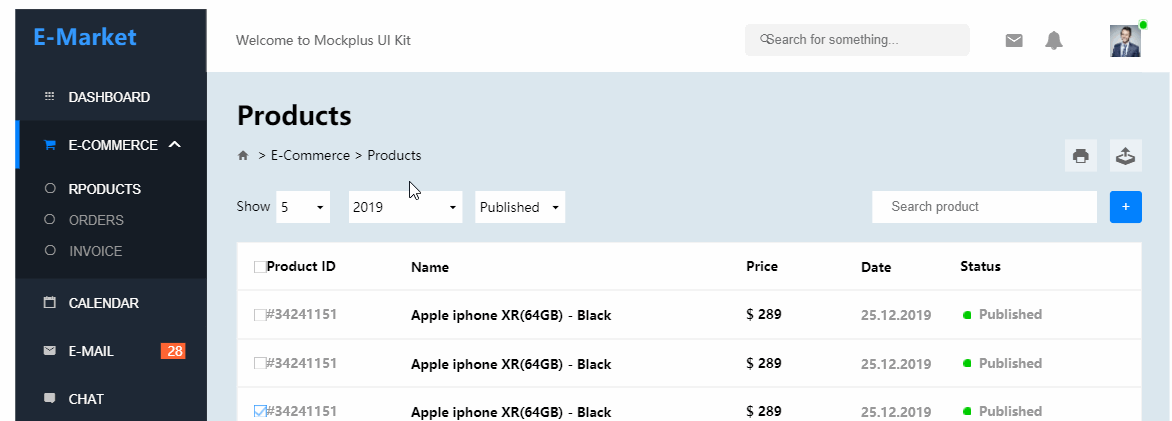Click the home icon in breadcrumb
Image resolution: width=1172 pixels, height=421 pixels.
(243, 156)
